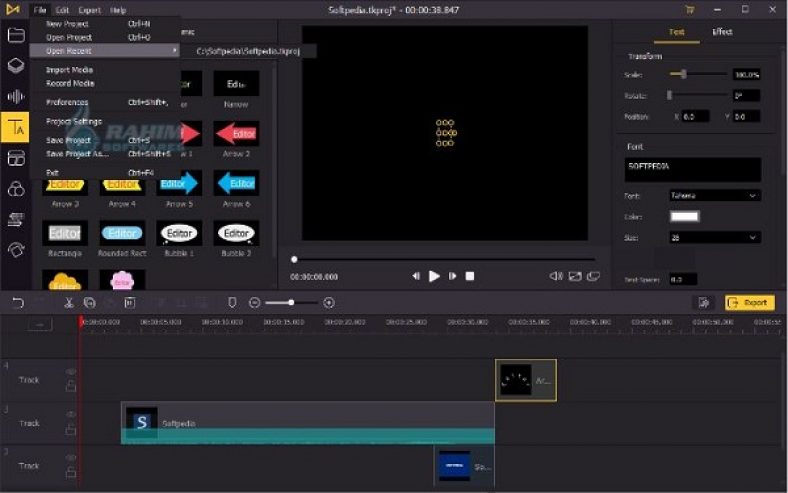Image resolution: width=788 pixels, height=493 pixels.
Task: Click the yellow Export button
Action: [x=749, y=302]
